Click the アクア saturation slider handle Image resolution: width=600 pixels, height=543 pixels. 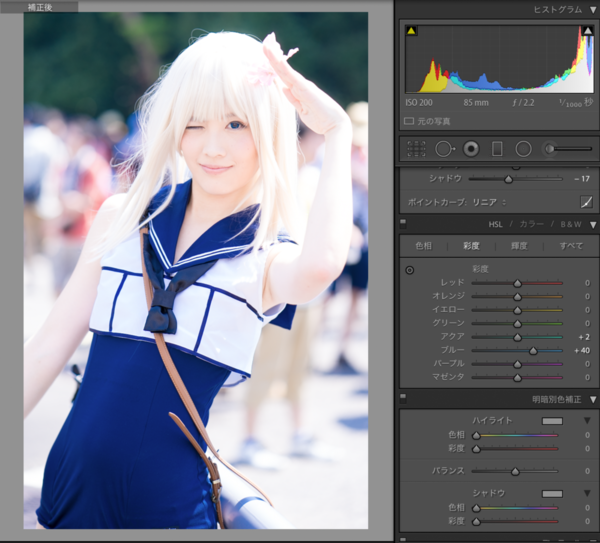517,338
